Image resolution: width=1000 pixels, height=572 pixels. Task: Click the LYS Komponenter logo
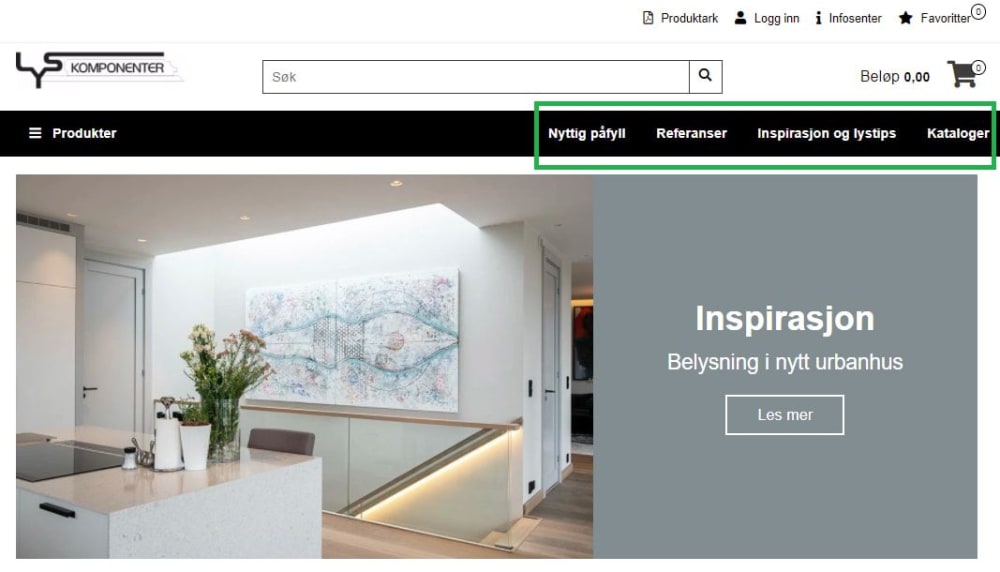pos(99,69)
